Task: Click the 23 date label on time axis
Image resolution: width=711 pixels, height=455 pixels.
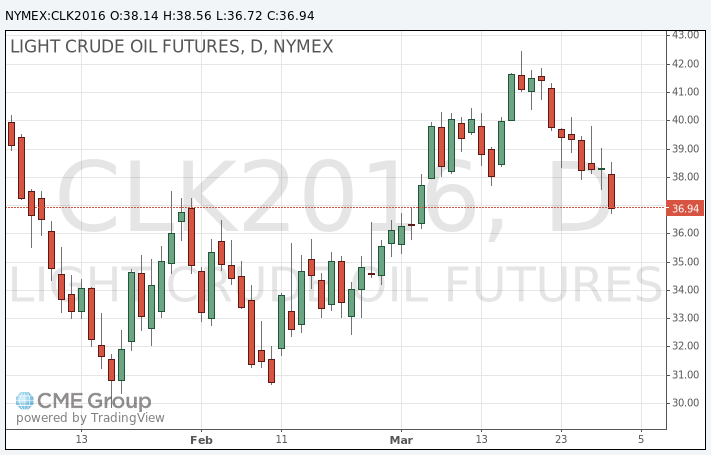Action: 562,439
